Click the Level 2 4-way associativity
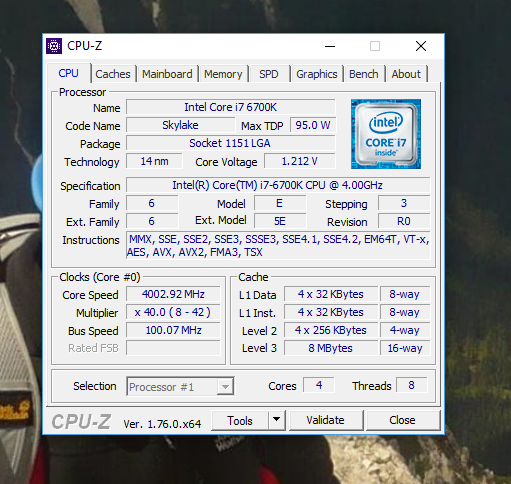The image size is (511, 484). click(x=405, y=330)
